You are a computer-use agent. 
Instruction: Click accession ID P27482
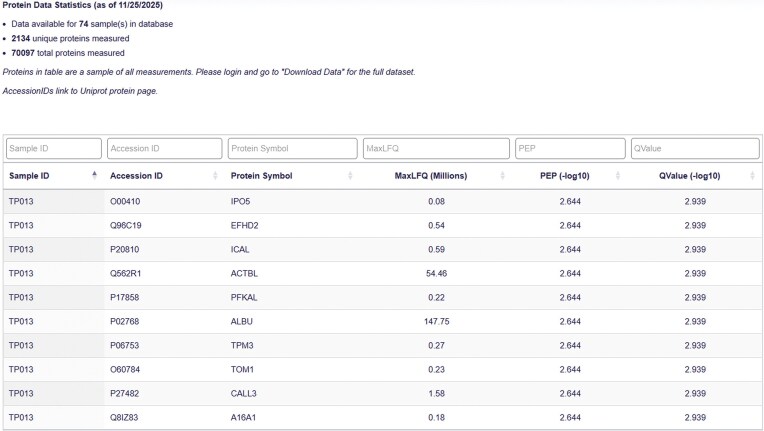pos(125,393)
